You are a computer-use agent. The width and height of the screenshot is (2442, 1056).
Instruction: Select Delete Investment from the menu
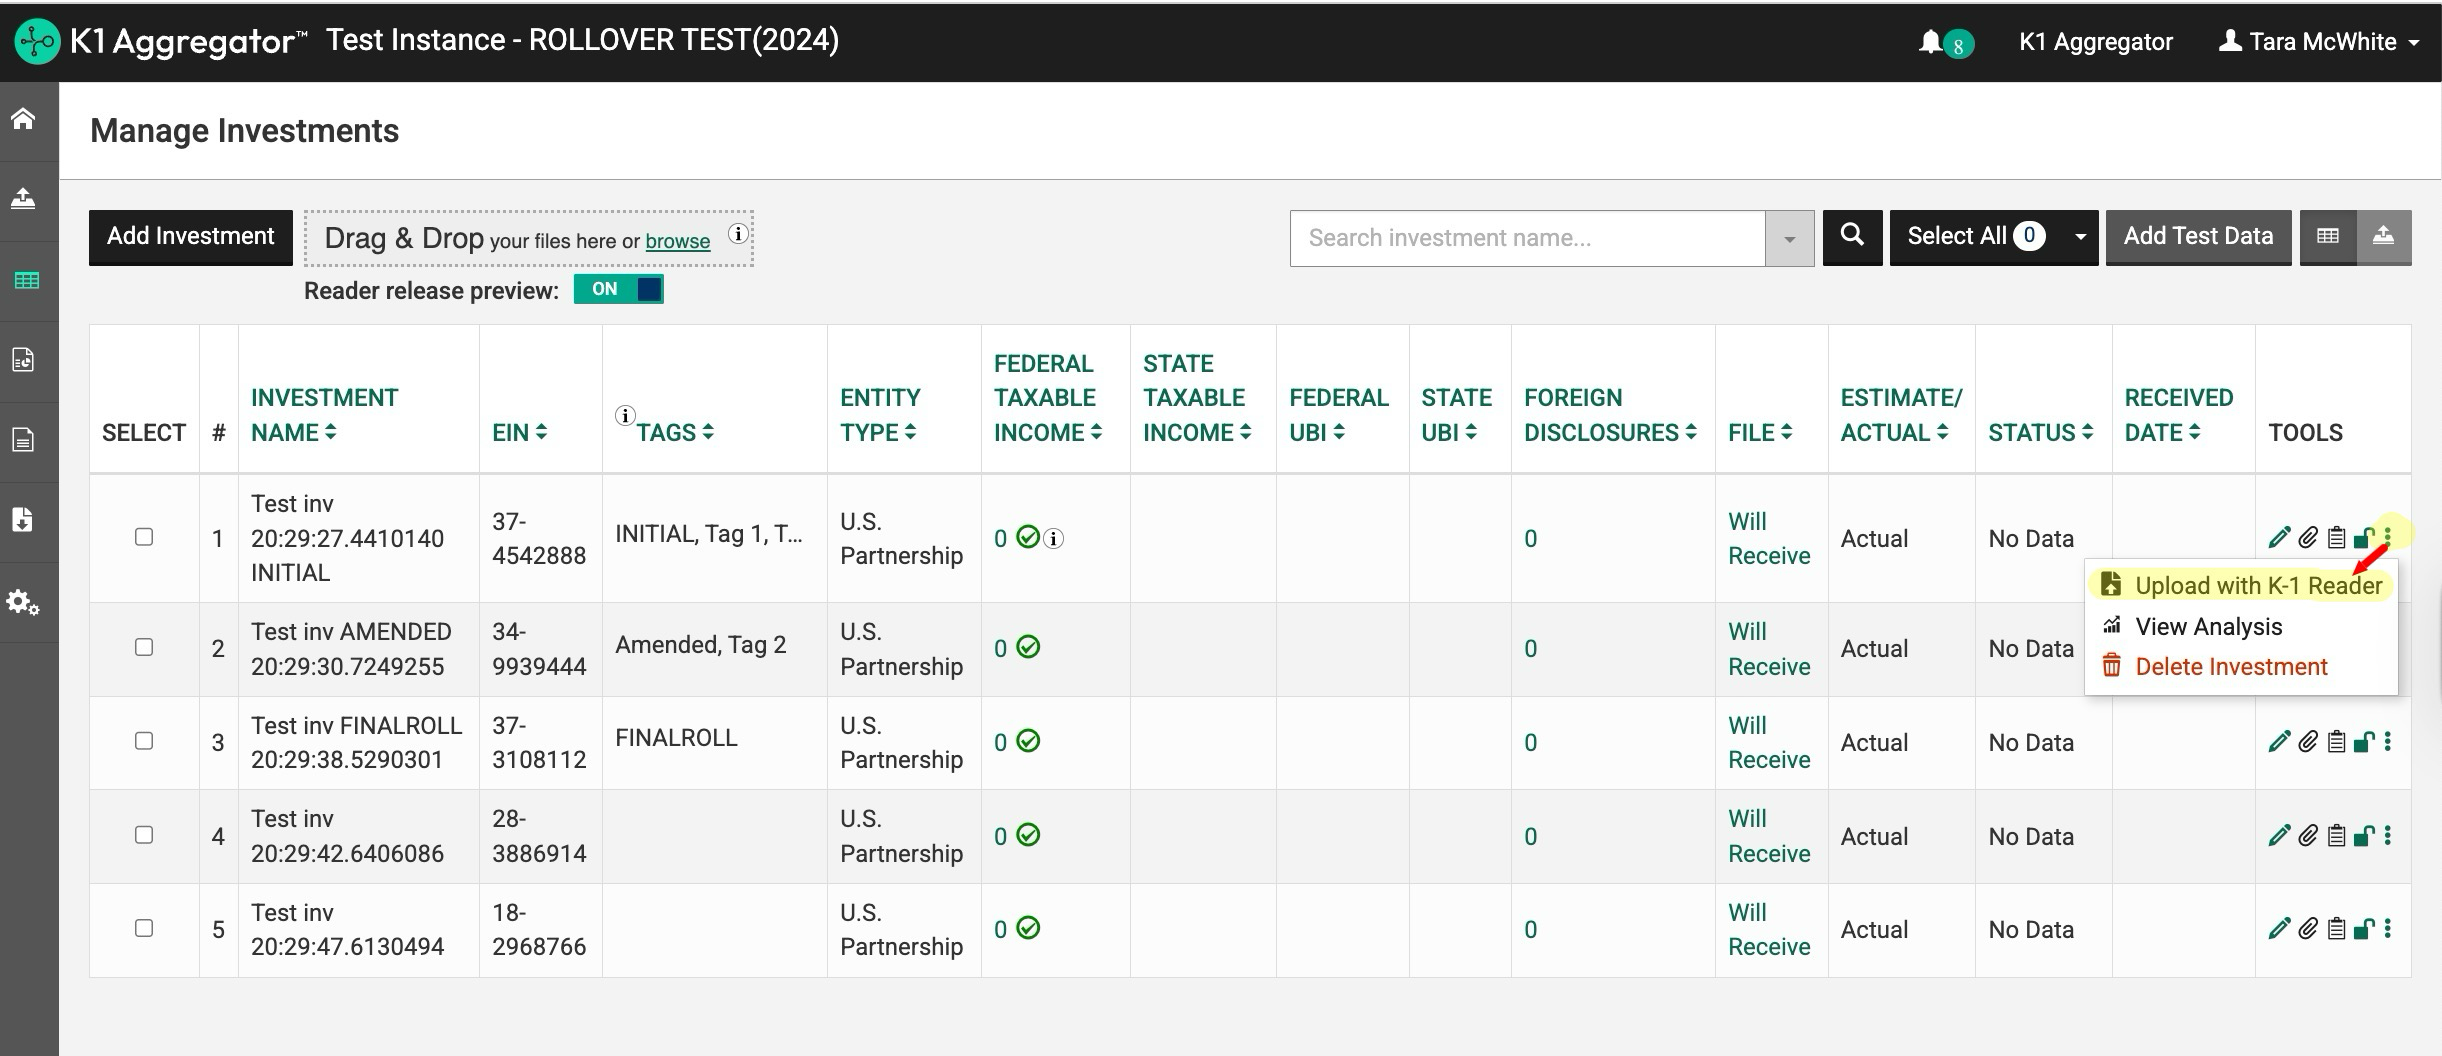(2230, 667)
